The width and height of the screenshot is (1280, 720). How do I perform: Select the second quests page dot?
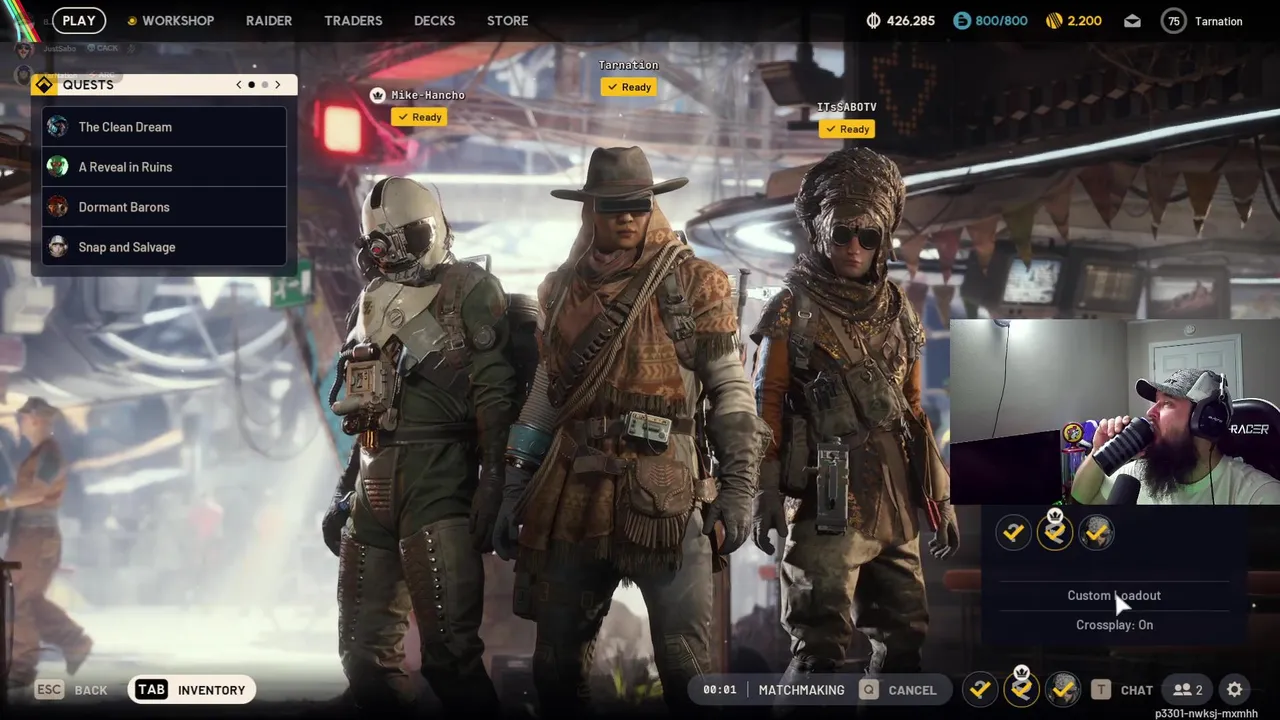click(264, 85)
